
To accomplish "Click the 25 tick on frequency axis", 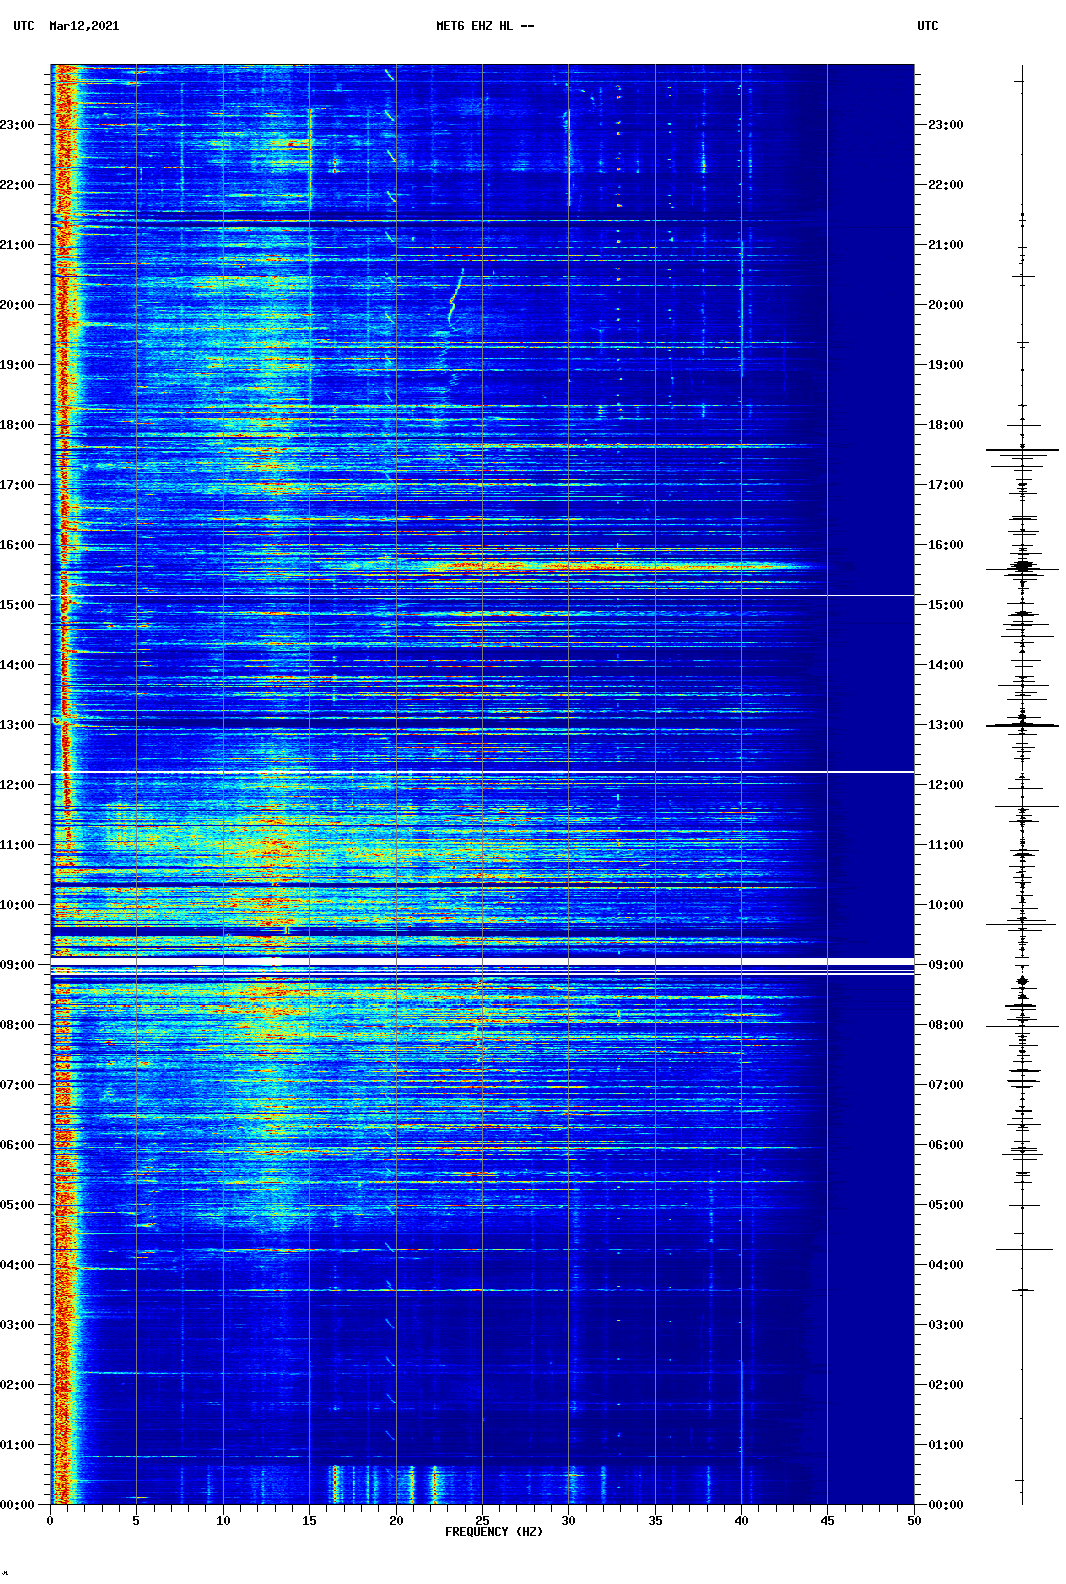I will (x=482, y=1520).
